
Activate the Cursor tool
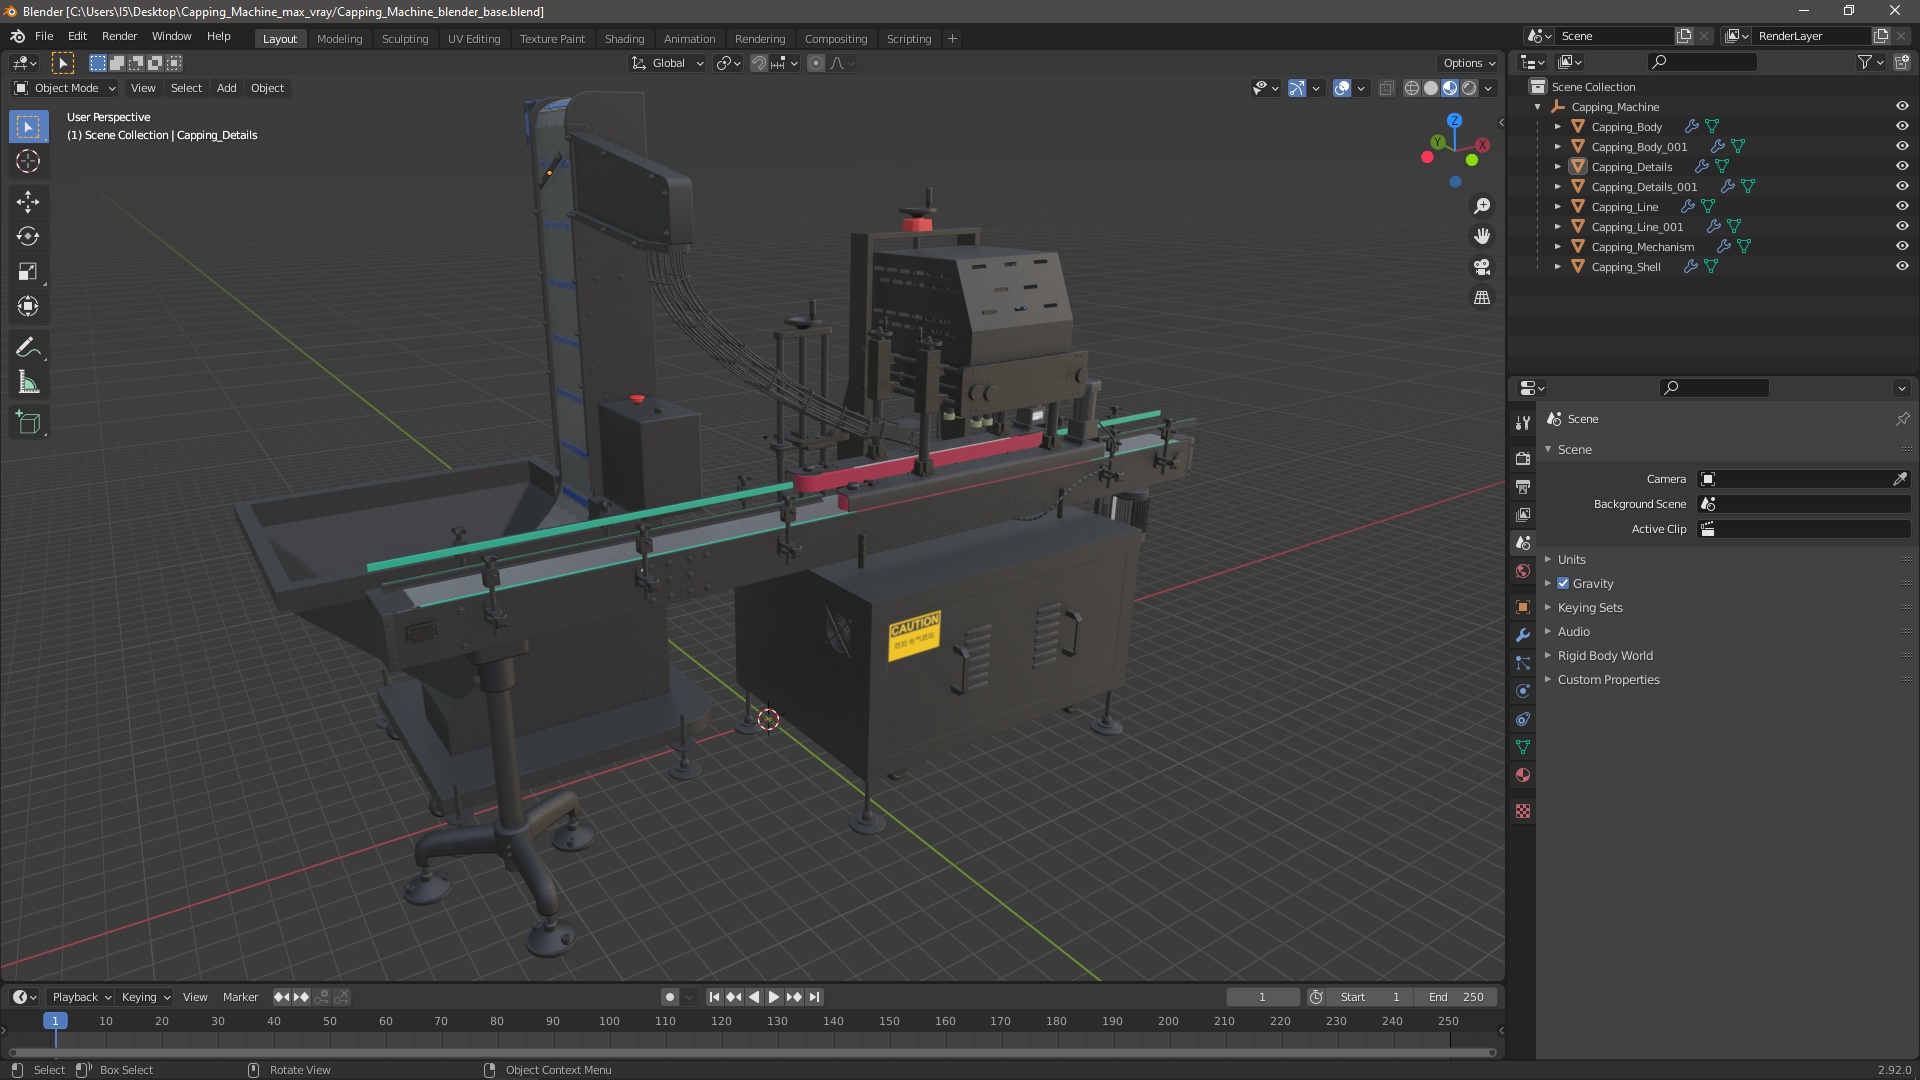pyautogui.click(x=28, y=161)
